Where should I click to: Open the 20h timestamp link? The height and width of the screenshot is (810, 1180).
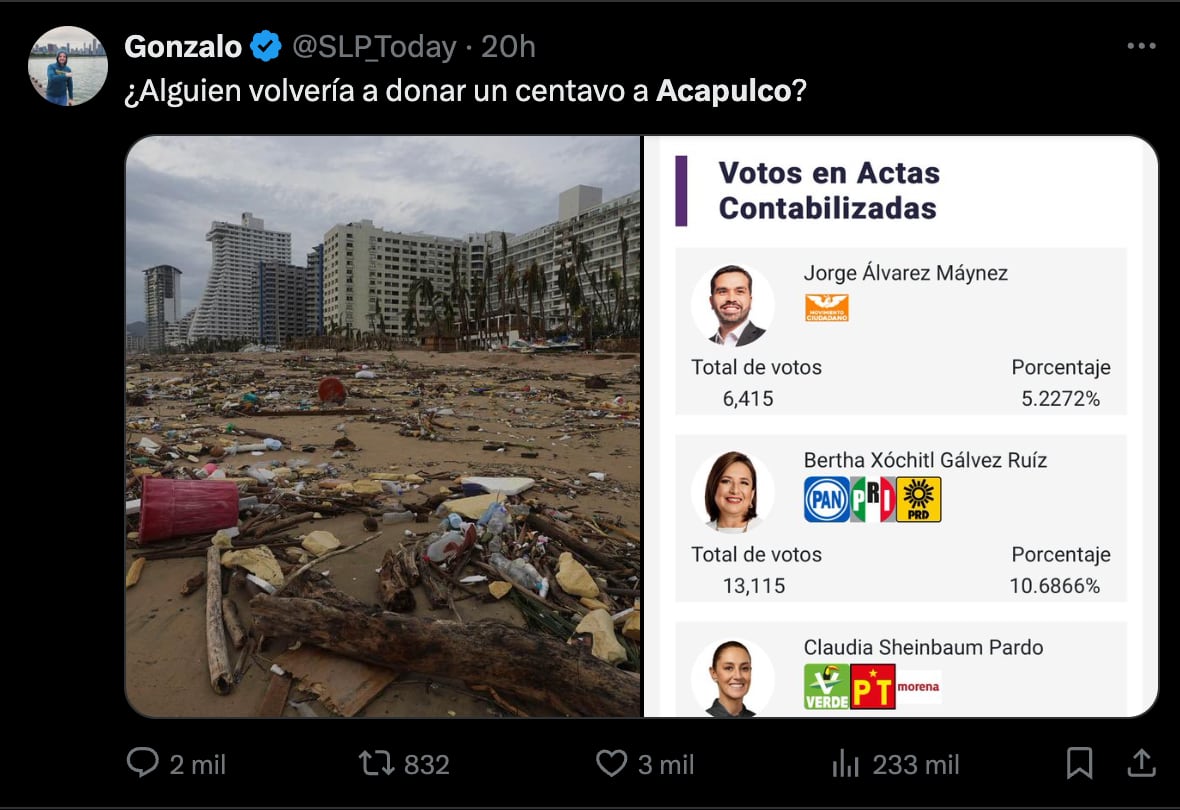(508, 47)
